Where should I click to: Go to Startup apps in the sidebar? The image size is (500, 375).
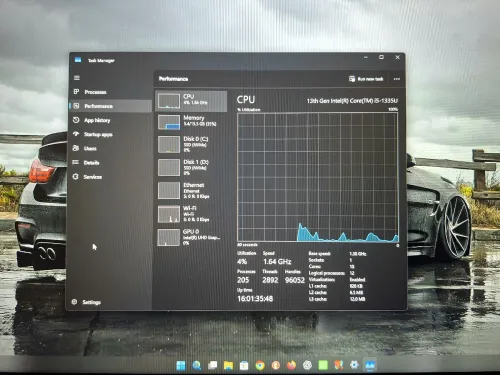pyautogui.click(x=110, y=134)
